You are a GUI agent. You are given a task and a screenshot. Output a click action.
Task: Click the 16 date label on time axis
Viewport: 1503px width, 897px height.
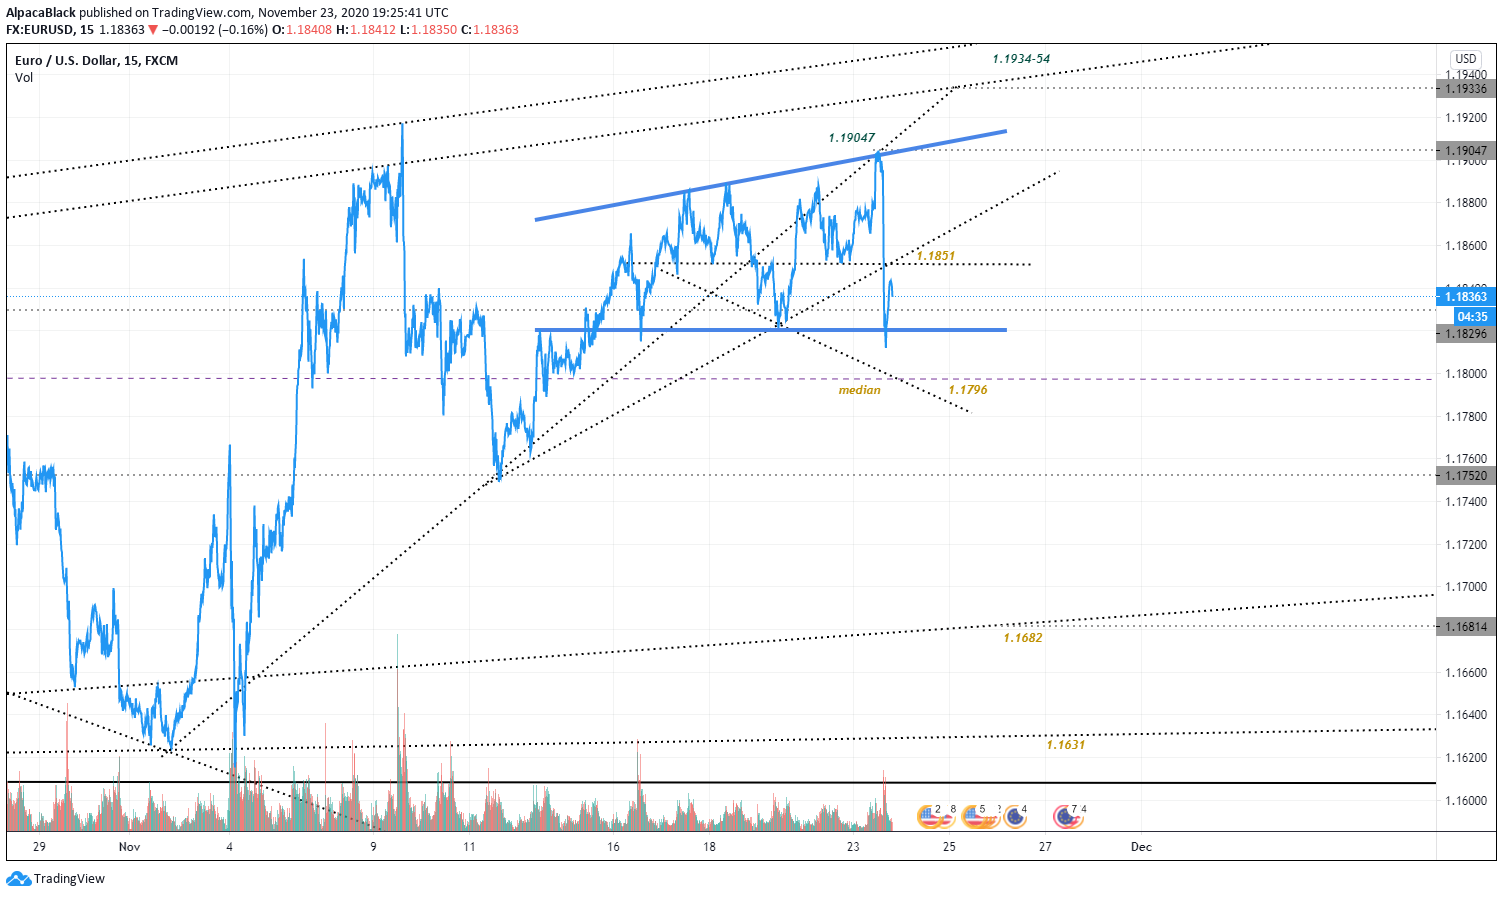coord(613,847)
